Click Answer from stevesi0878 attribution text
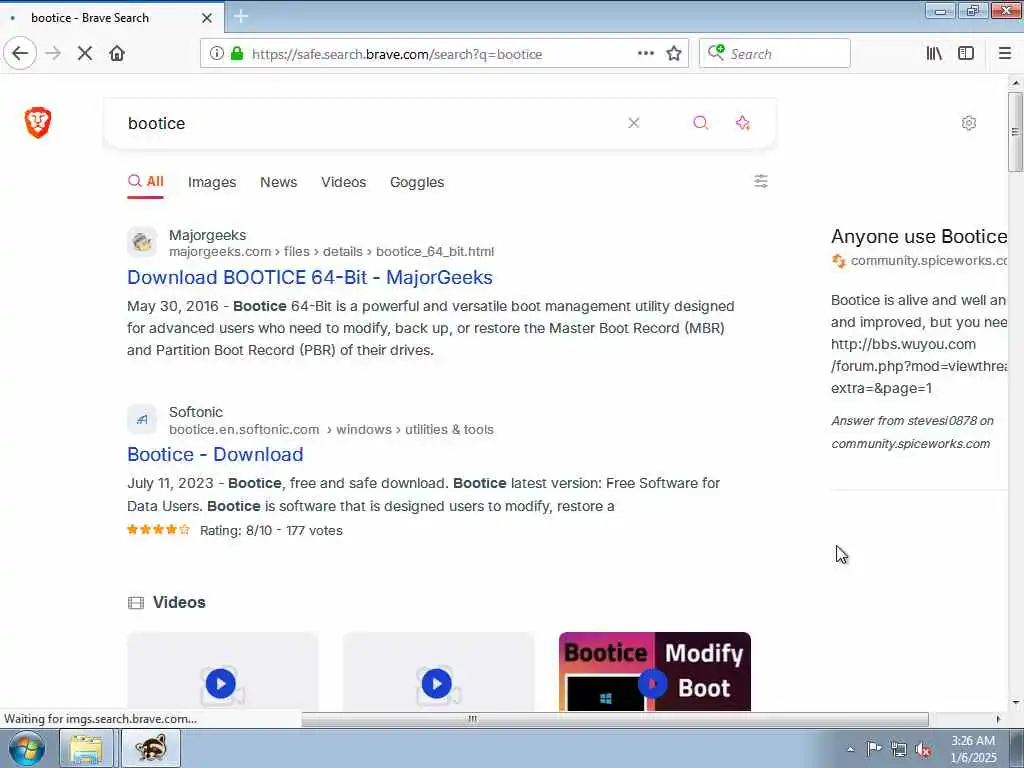 tap(912, 432)
